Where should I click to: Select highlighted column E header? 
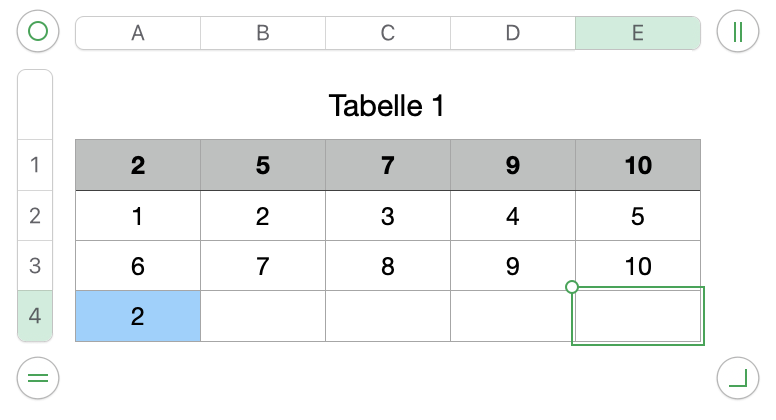pos(638,33)
